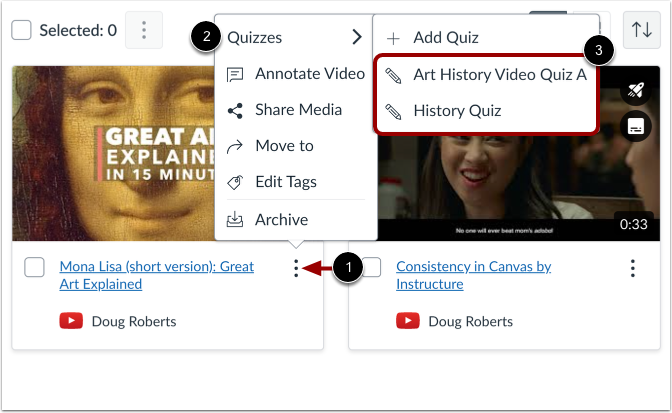Open History Quiz from submenu
Image resolution: width=672 pixels, height=413 pixels.
click(x=486, y=111)
